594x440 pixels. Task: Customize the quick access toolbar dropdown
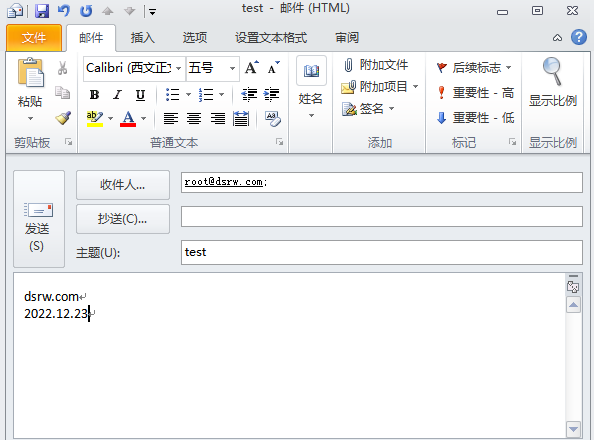tap(152, 12)
